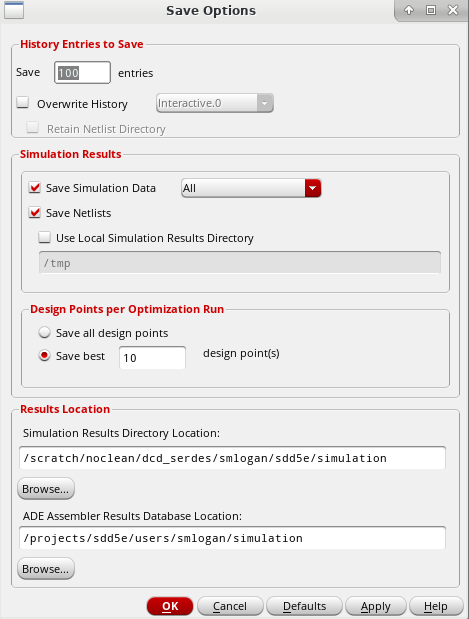Click the best design points number field
Screen dimensions: 469x619
152,358
